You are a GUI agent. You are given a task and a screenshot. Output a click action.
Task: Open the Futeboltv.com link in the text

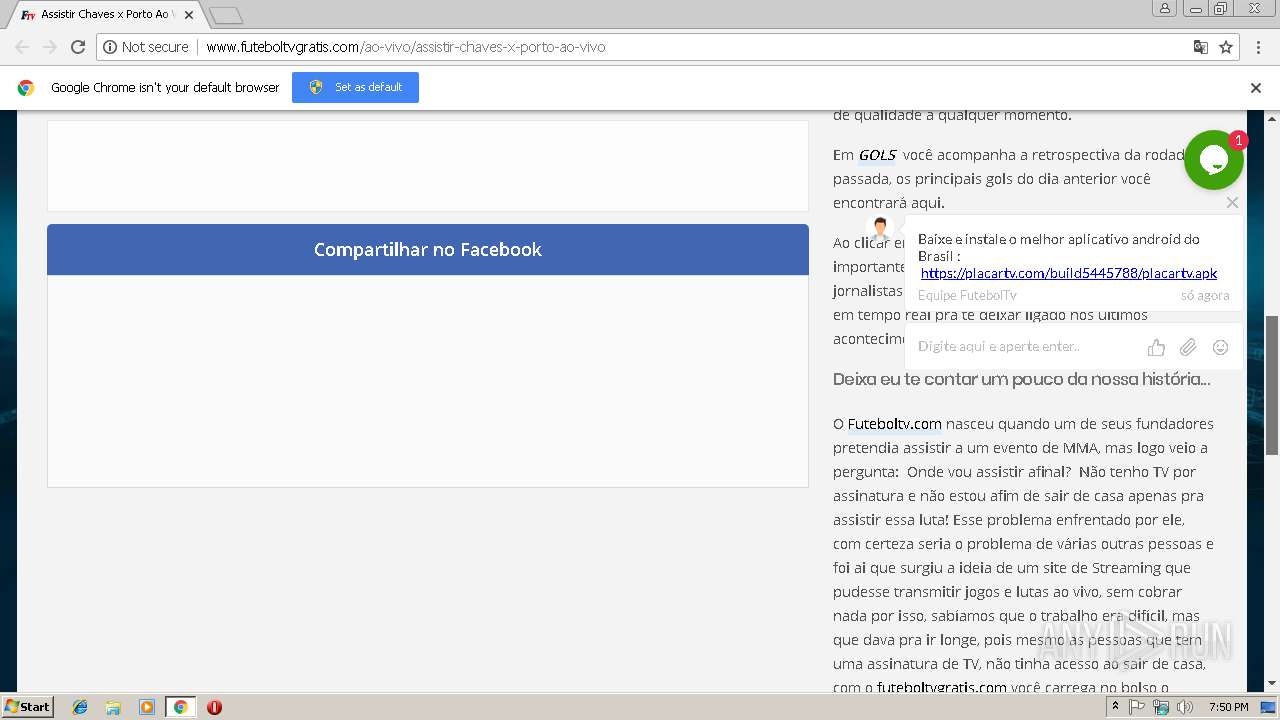pyautogui.click(x=895, y=424)
